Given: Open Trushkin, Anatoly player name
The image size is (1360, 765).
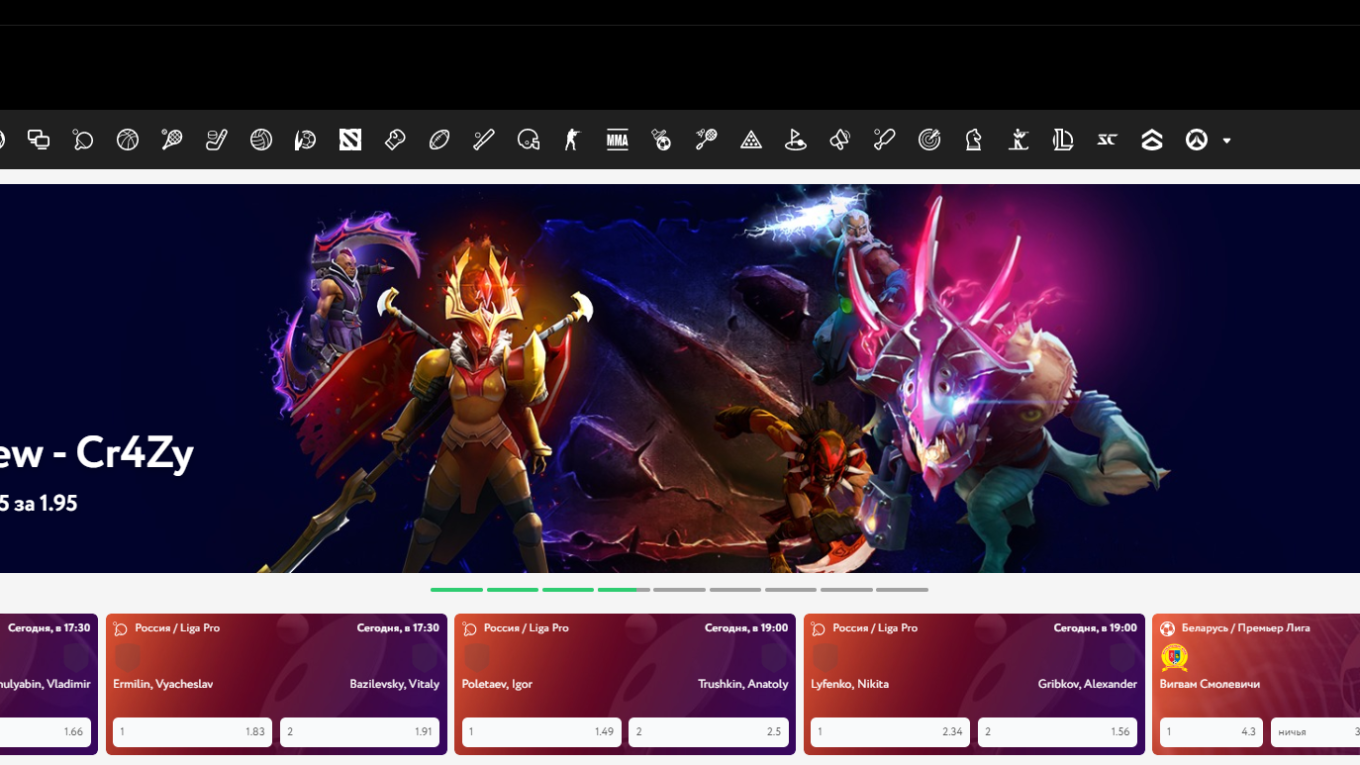Looking at the screenshot, I should [743, 684].
